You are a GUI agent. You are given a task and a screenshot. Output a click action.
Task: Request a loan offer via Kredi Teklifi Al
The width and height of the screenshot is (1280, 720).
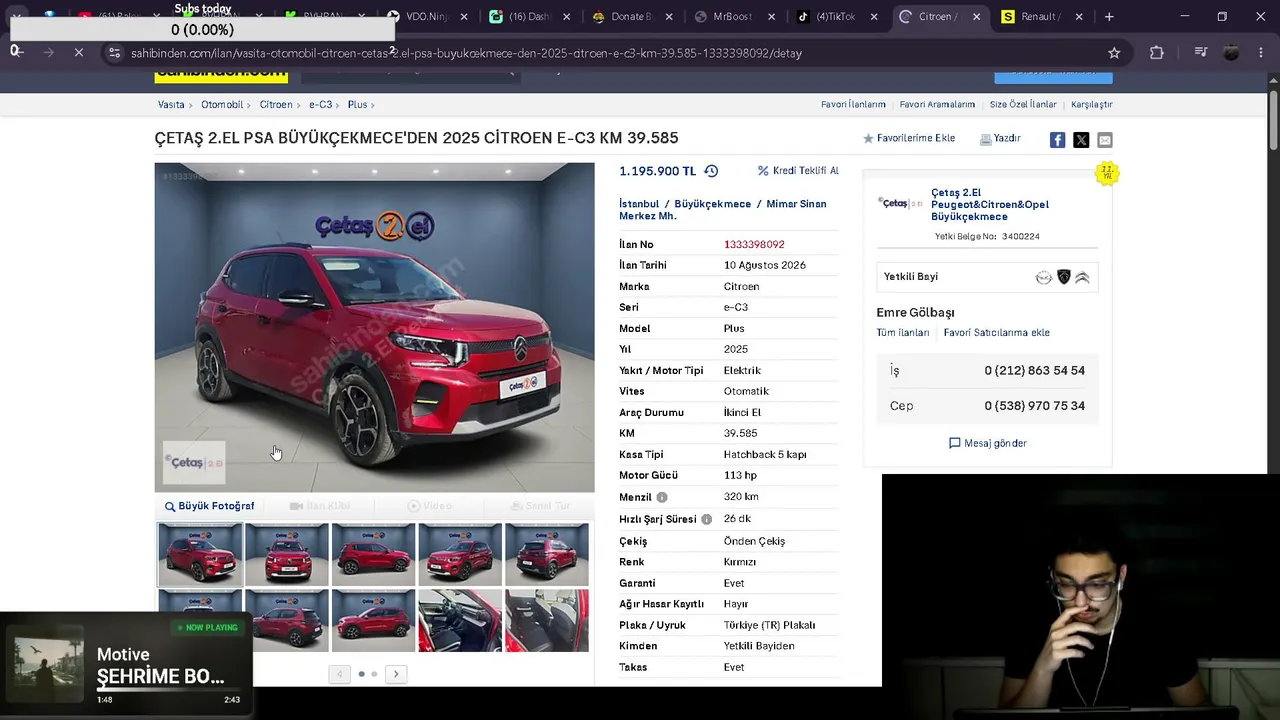point(798,171)
